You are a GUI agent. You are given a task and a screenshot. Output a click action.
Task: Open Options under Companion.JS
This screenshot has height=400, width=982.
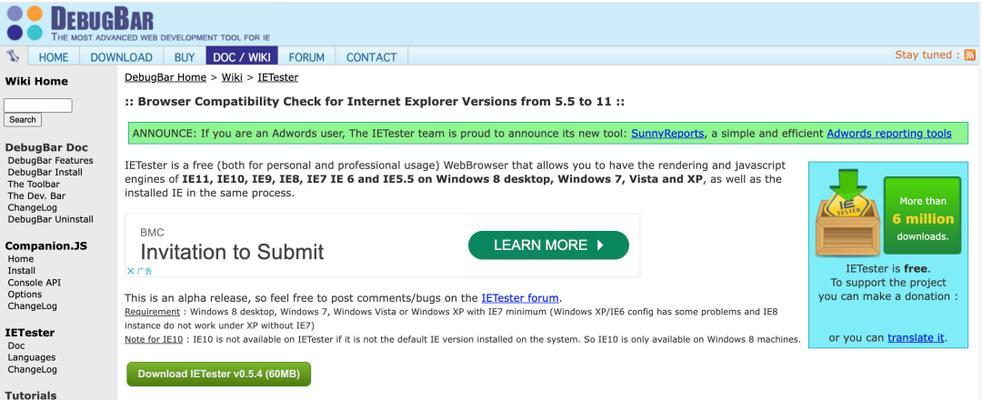point(24,294)
